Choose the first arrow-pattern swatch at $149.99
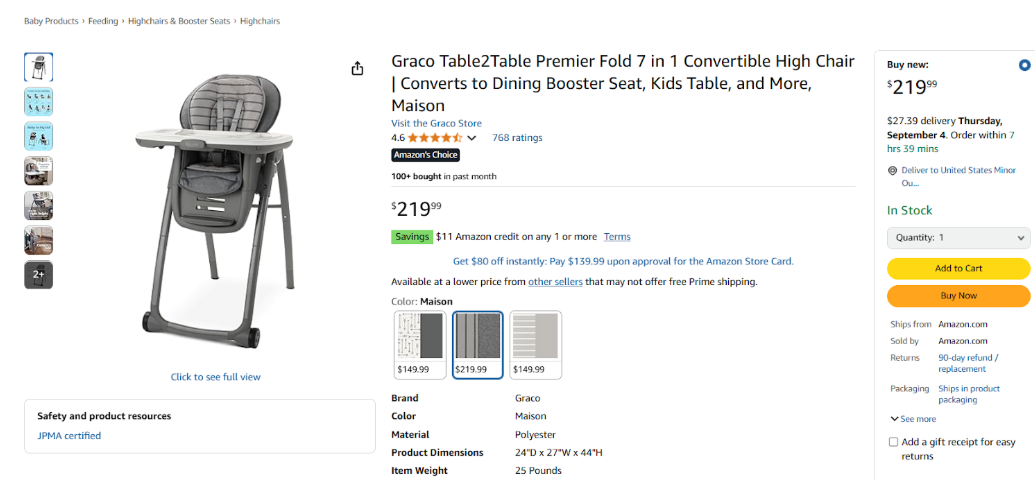Image resolution: width=1035 pixels, height=489 pixels. coord(420,345)
